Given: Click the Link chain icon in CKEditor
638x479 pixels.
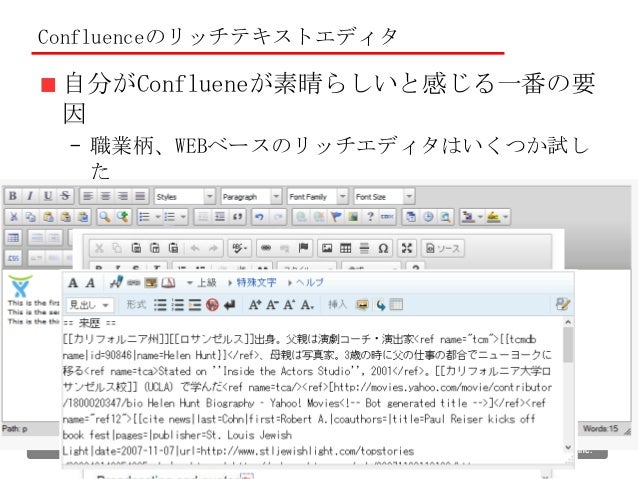Looking at the screenshot, I should point(266,248).
